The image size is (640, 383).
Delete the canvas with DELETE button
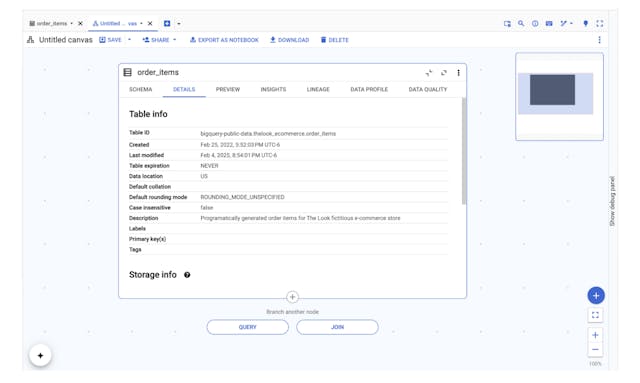pos(334,40)
